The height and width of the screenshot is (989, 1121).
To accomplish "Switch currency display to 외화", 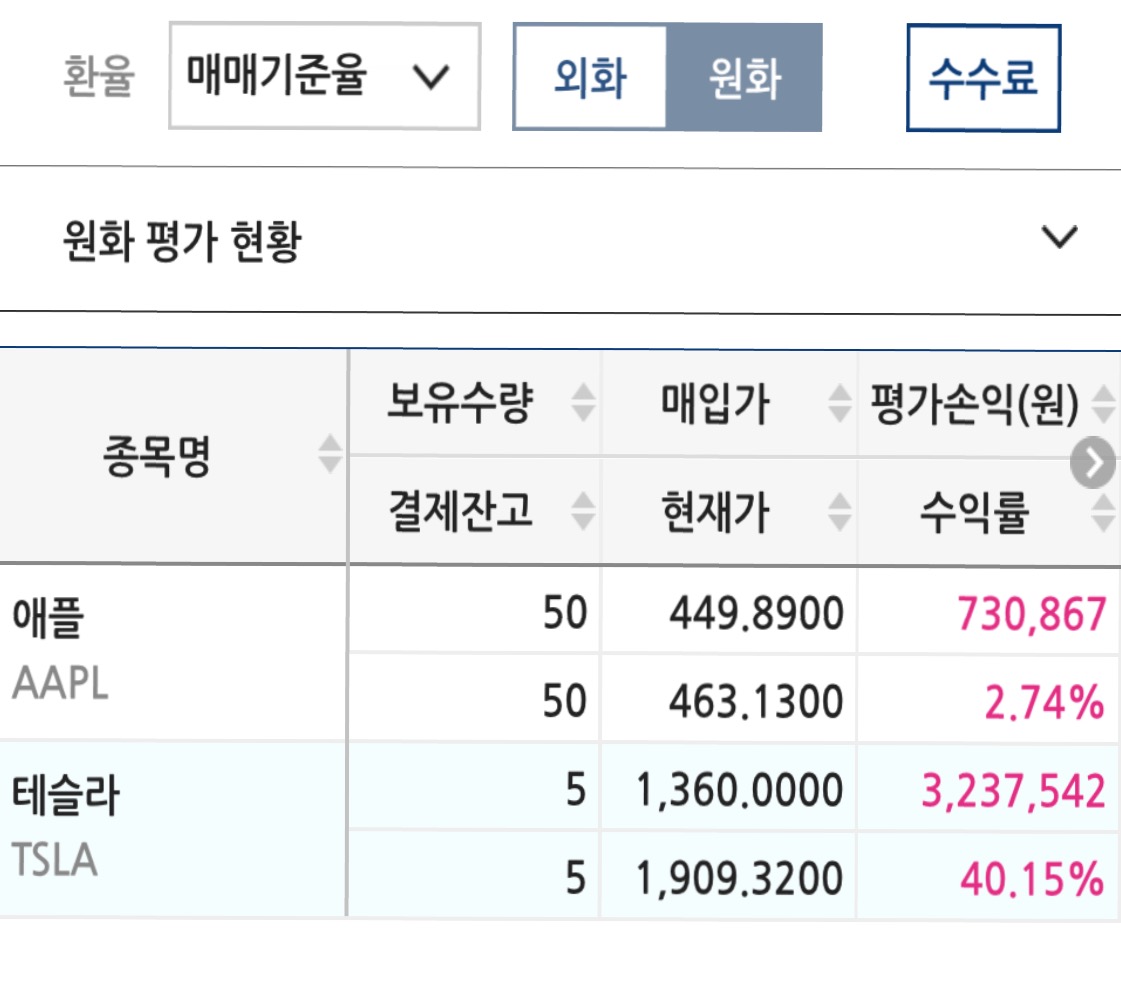I will tap(590, 77).
